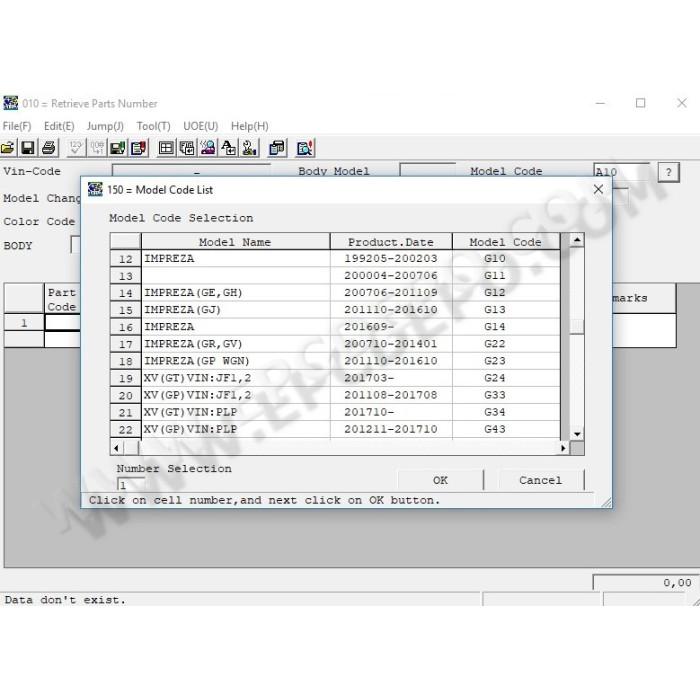Select row 19 XV(GT) VIN:JF1,2 cell

pyautogui.click(x=236, y=378)
